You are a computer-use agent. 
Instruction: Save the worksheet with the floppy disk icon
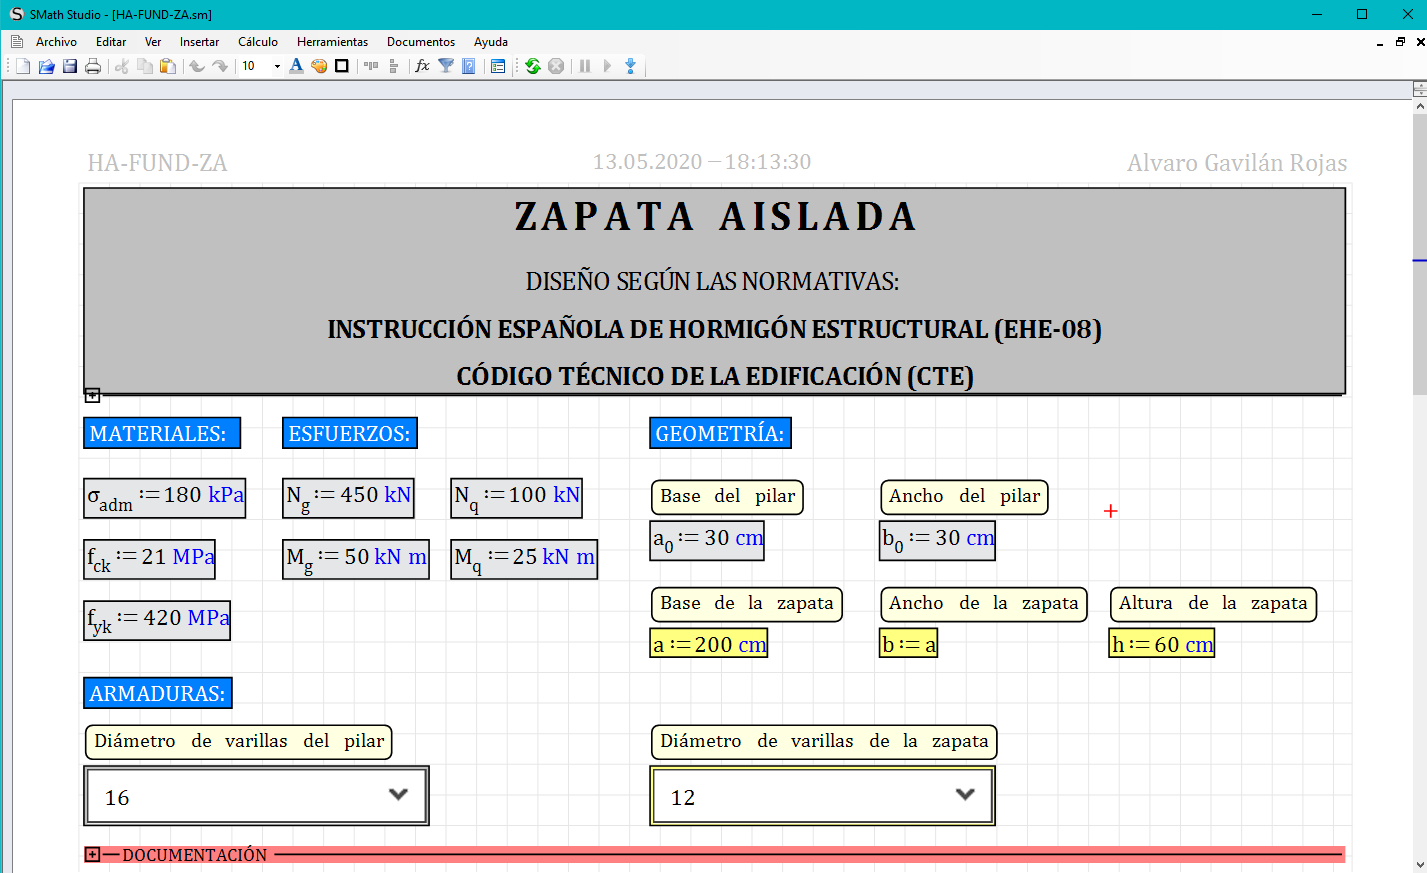click(70, 66)
